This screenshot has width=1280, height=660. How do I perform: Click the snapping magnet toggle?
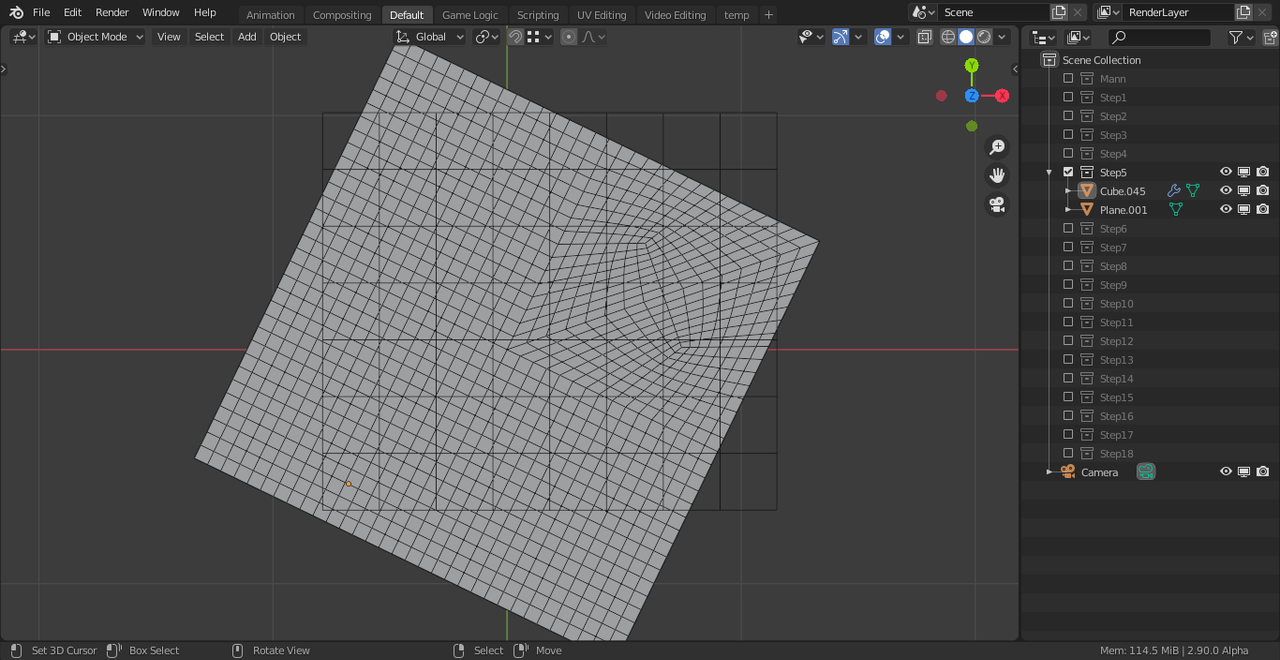pyautogui.click(x=515, y=37)
